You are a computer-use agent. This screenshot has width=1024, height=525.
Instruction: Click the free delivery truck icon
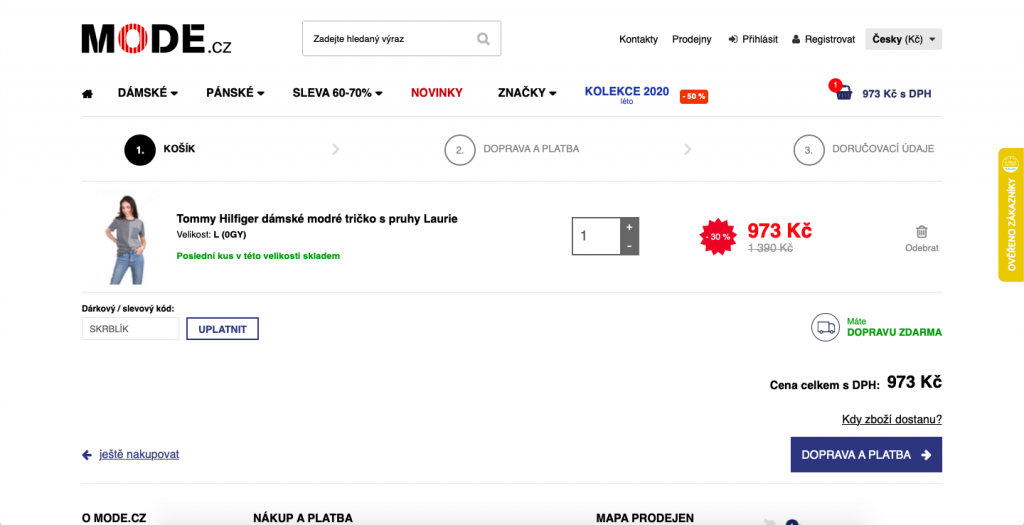[825, 327]
